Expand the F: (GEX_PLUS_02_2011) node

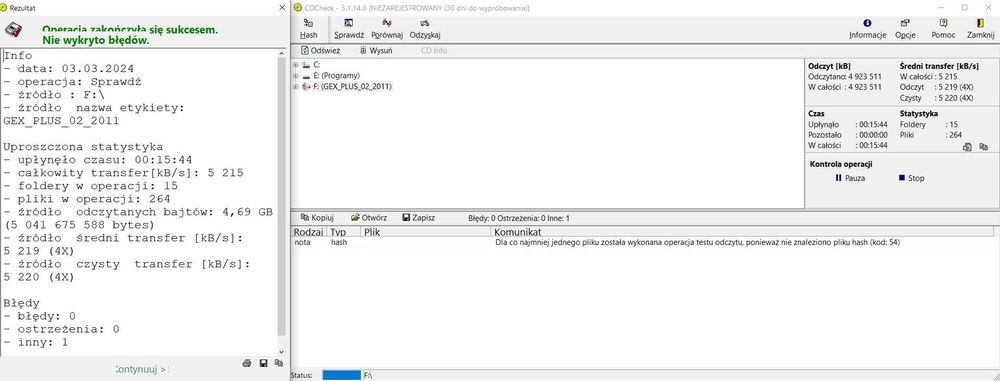[295, 86]
